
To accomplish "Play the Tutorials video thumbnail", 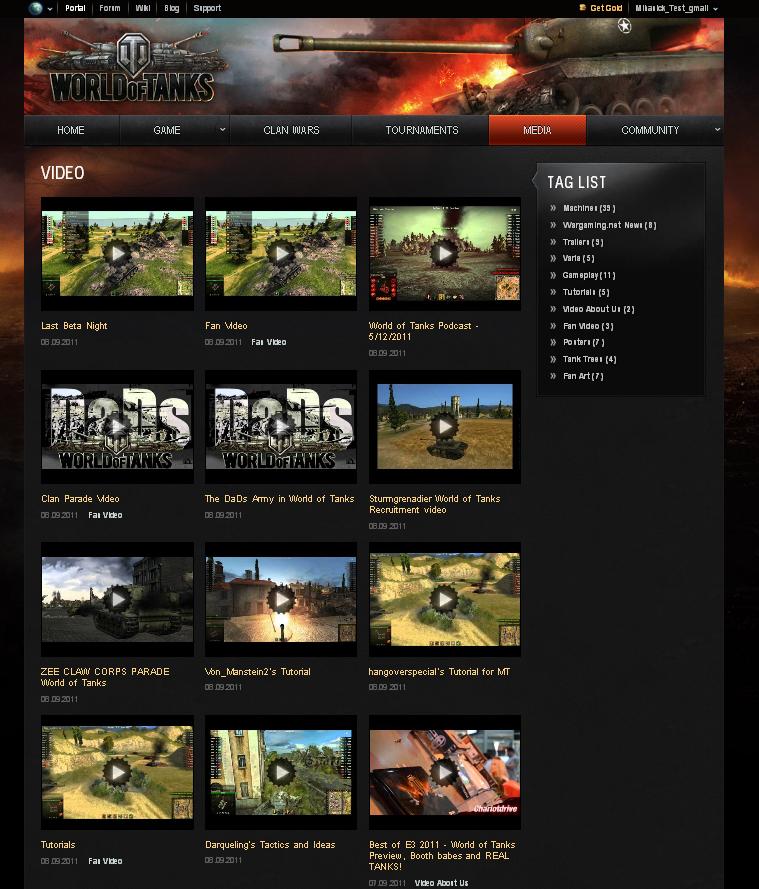I will point(117,772).
